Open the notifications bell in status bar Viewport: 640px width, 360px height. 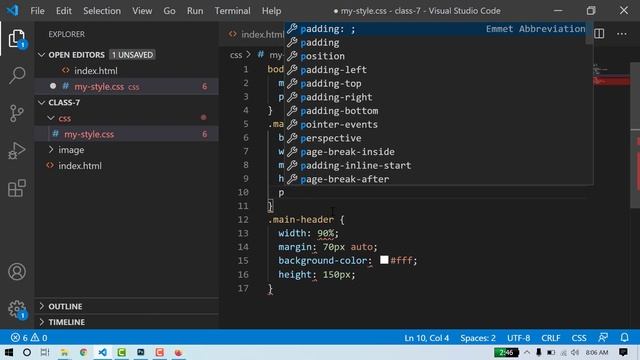(624, 338)
